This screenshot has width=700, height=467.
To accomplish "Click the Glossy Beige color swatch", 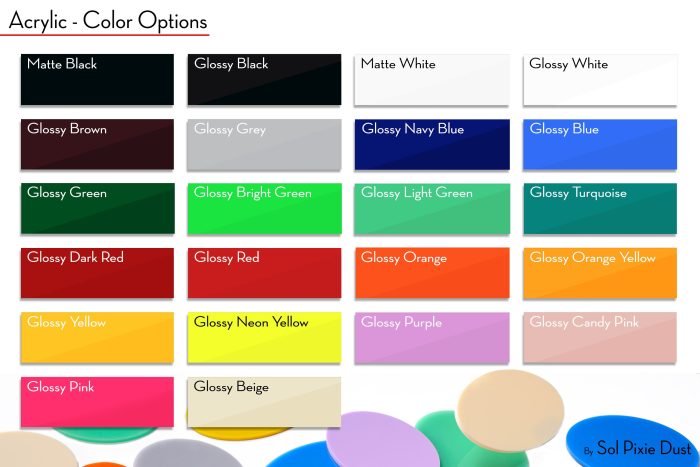I will click(264, 402).
